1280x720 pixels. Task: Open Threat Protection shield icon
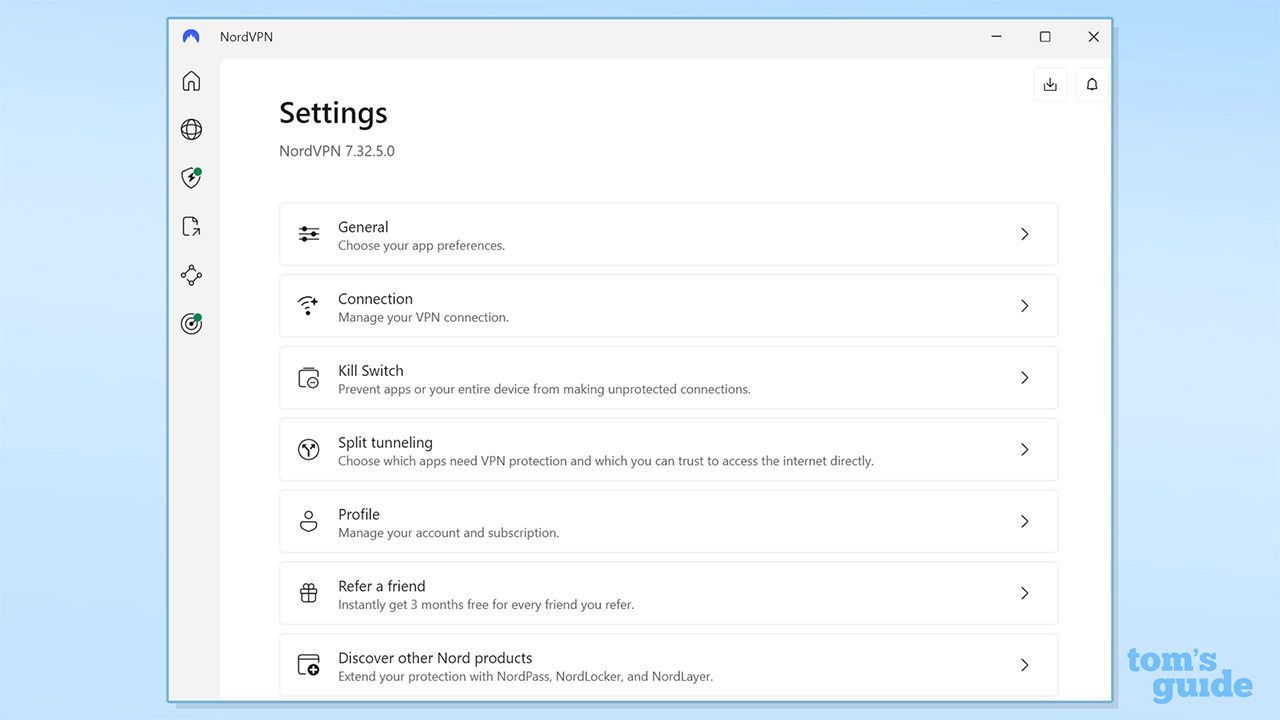191,178
